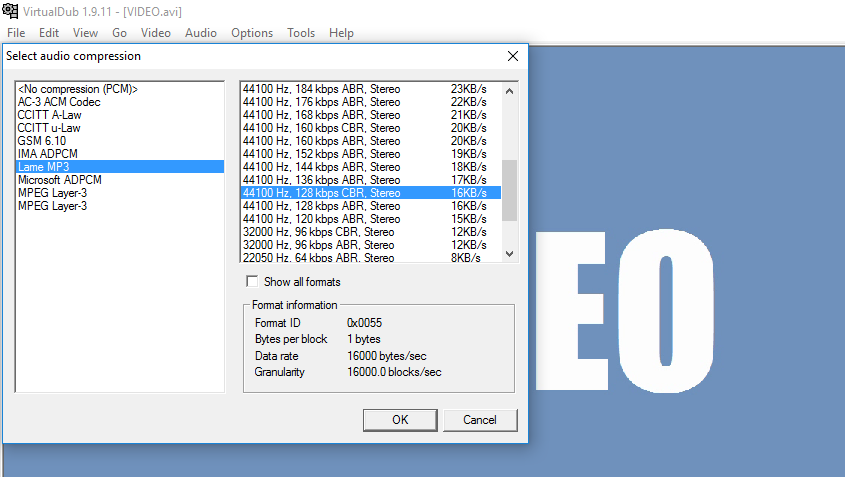Choose 44100 Hz, 120 kbps ABR, Stereo
Viewport: 845px width, 477px height.
[x=371, y=219]
